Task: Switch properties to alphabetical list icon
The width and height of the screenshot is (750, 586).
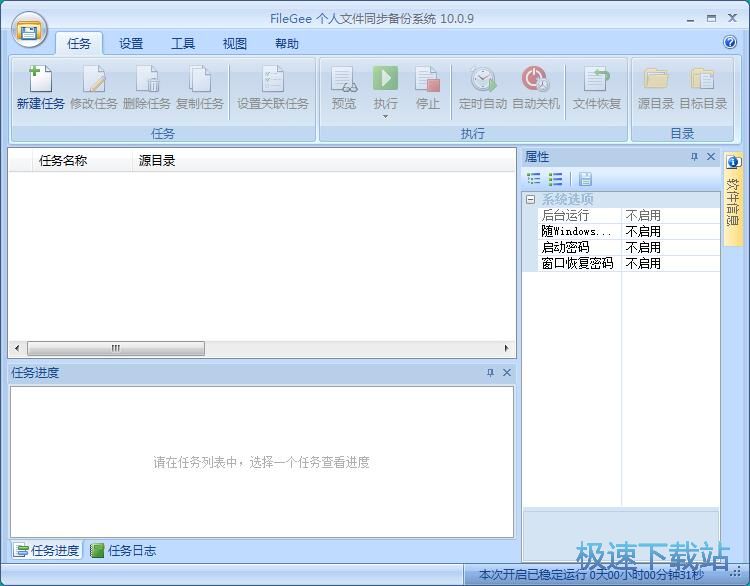Action: click(x=555, y=179)
